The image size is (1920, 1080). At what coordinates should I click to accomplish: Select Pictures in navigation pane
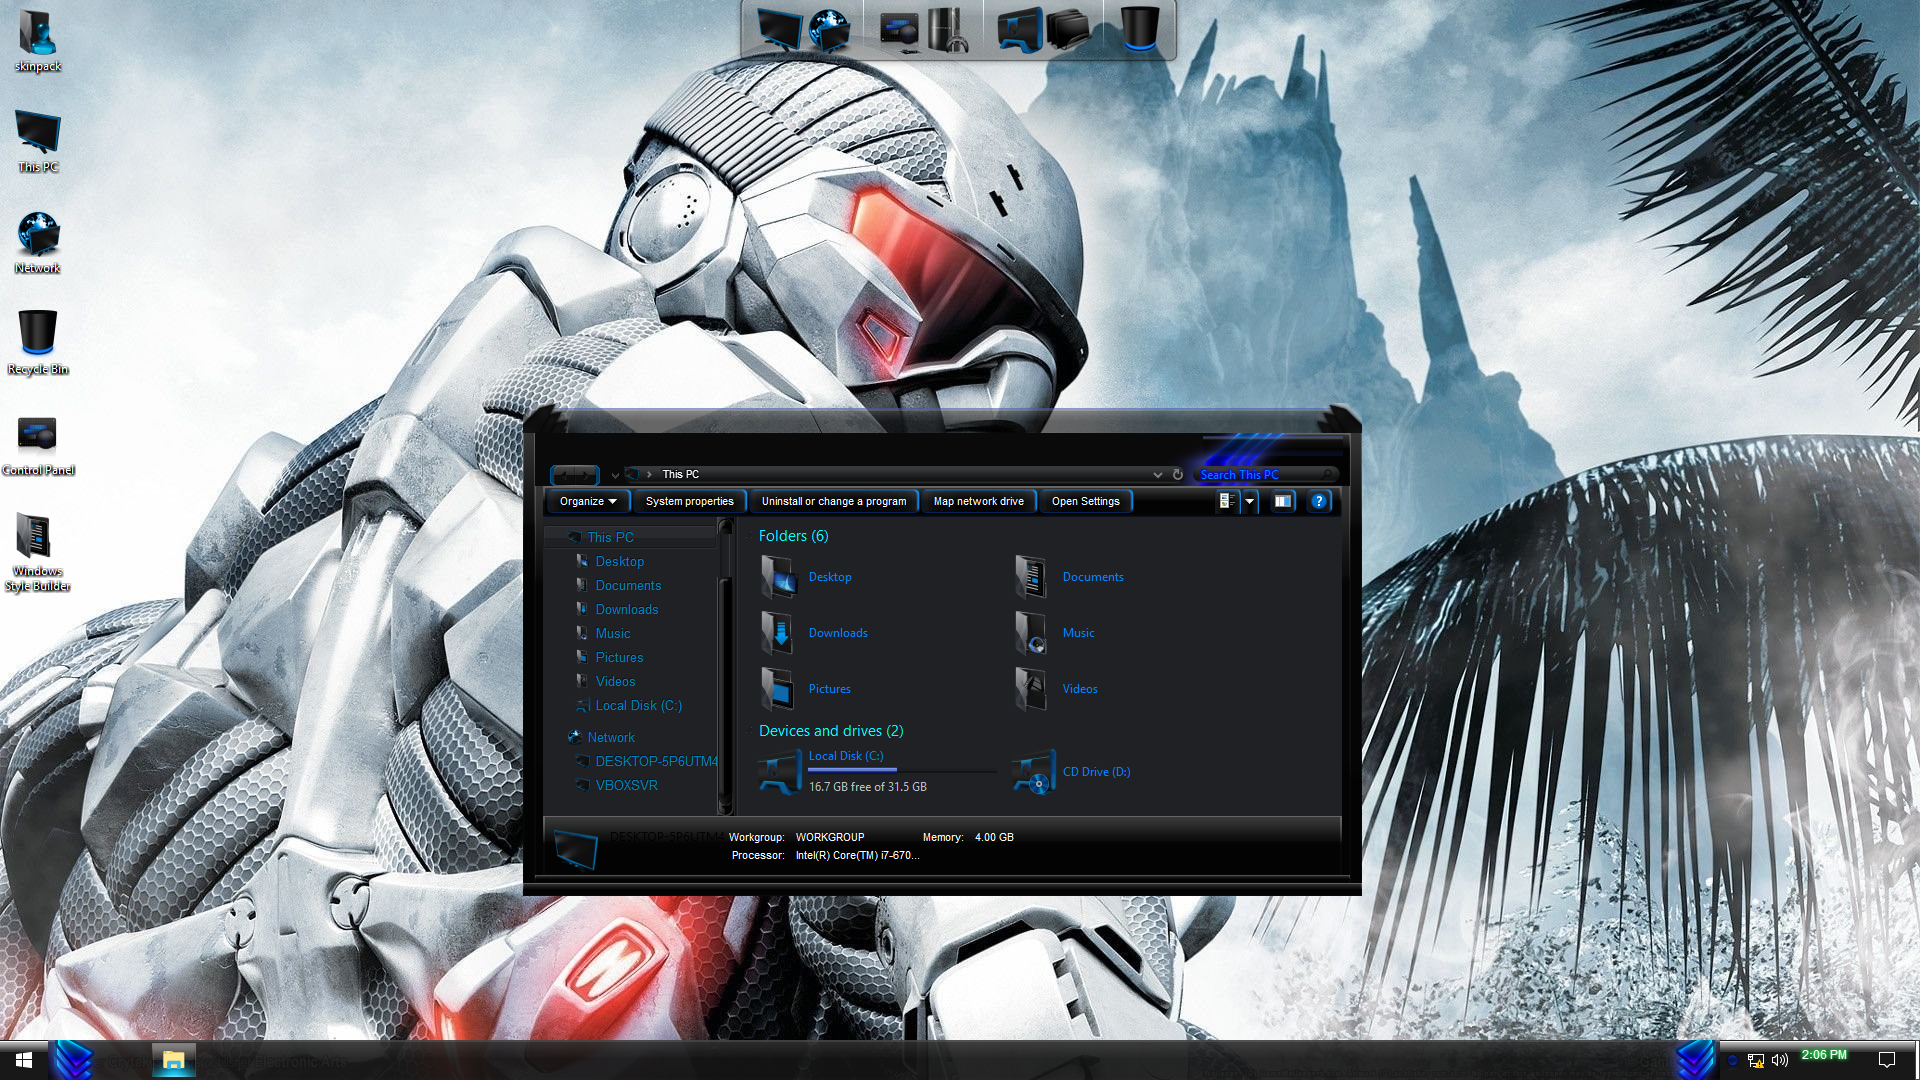(619, 657)
